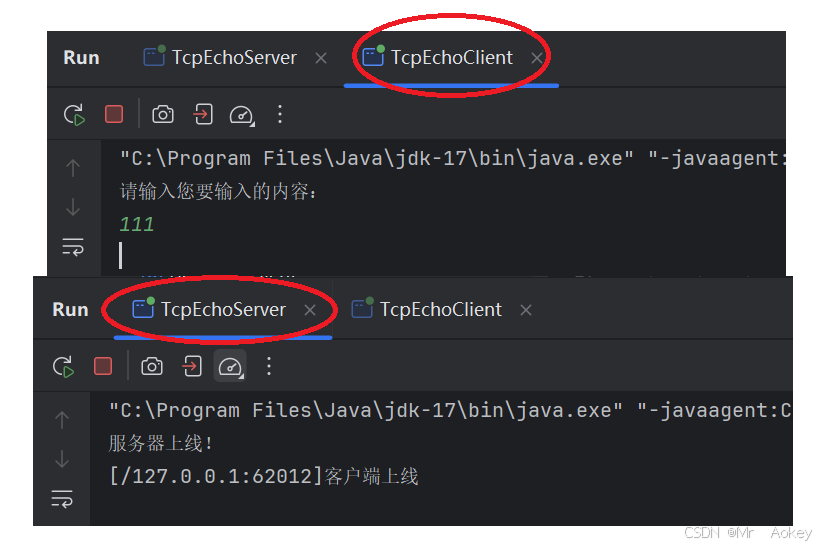Switch to TcpEchoServer tab in upper panel
The width and height of the screenshot is (818, 548).
pos(220,57)
